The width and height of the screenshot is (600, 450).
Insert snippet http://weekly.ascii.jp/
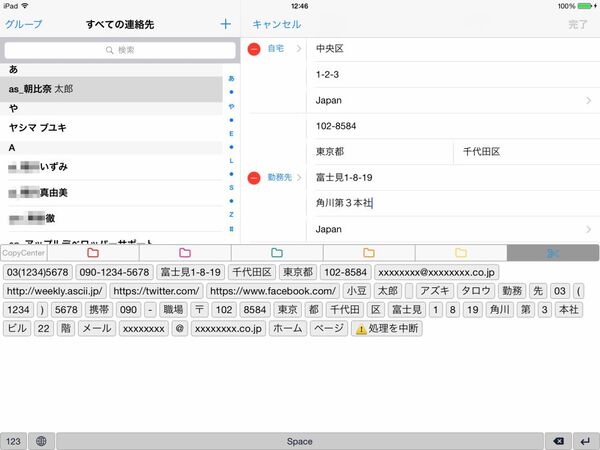54,291
